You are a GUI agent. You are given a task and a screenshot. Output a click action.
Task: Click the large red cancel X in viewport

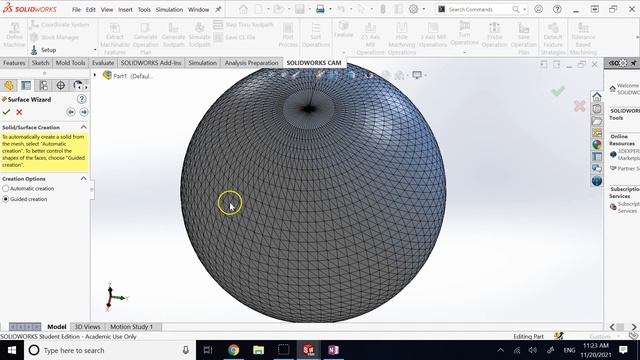point(580,106)
